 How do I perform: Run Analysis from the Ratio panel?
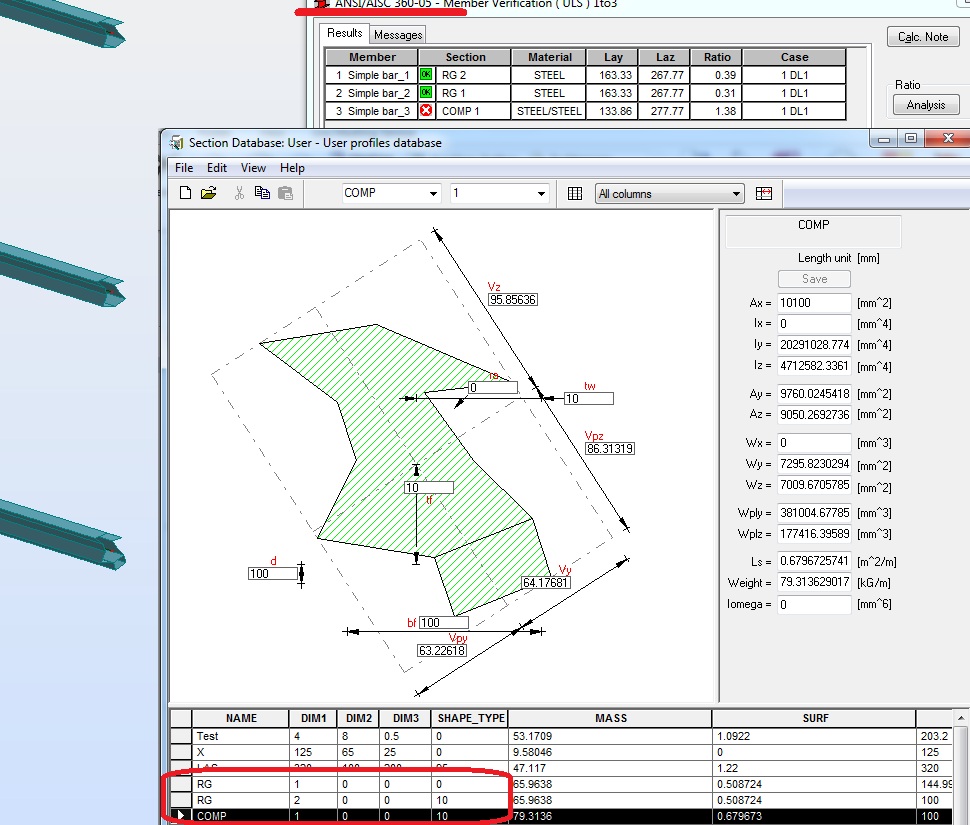[926, 104]
